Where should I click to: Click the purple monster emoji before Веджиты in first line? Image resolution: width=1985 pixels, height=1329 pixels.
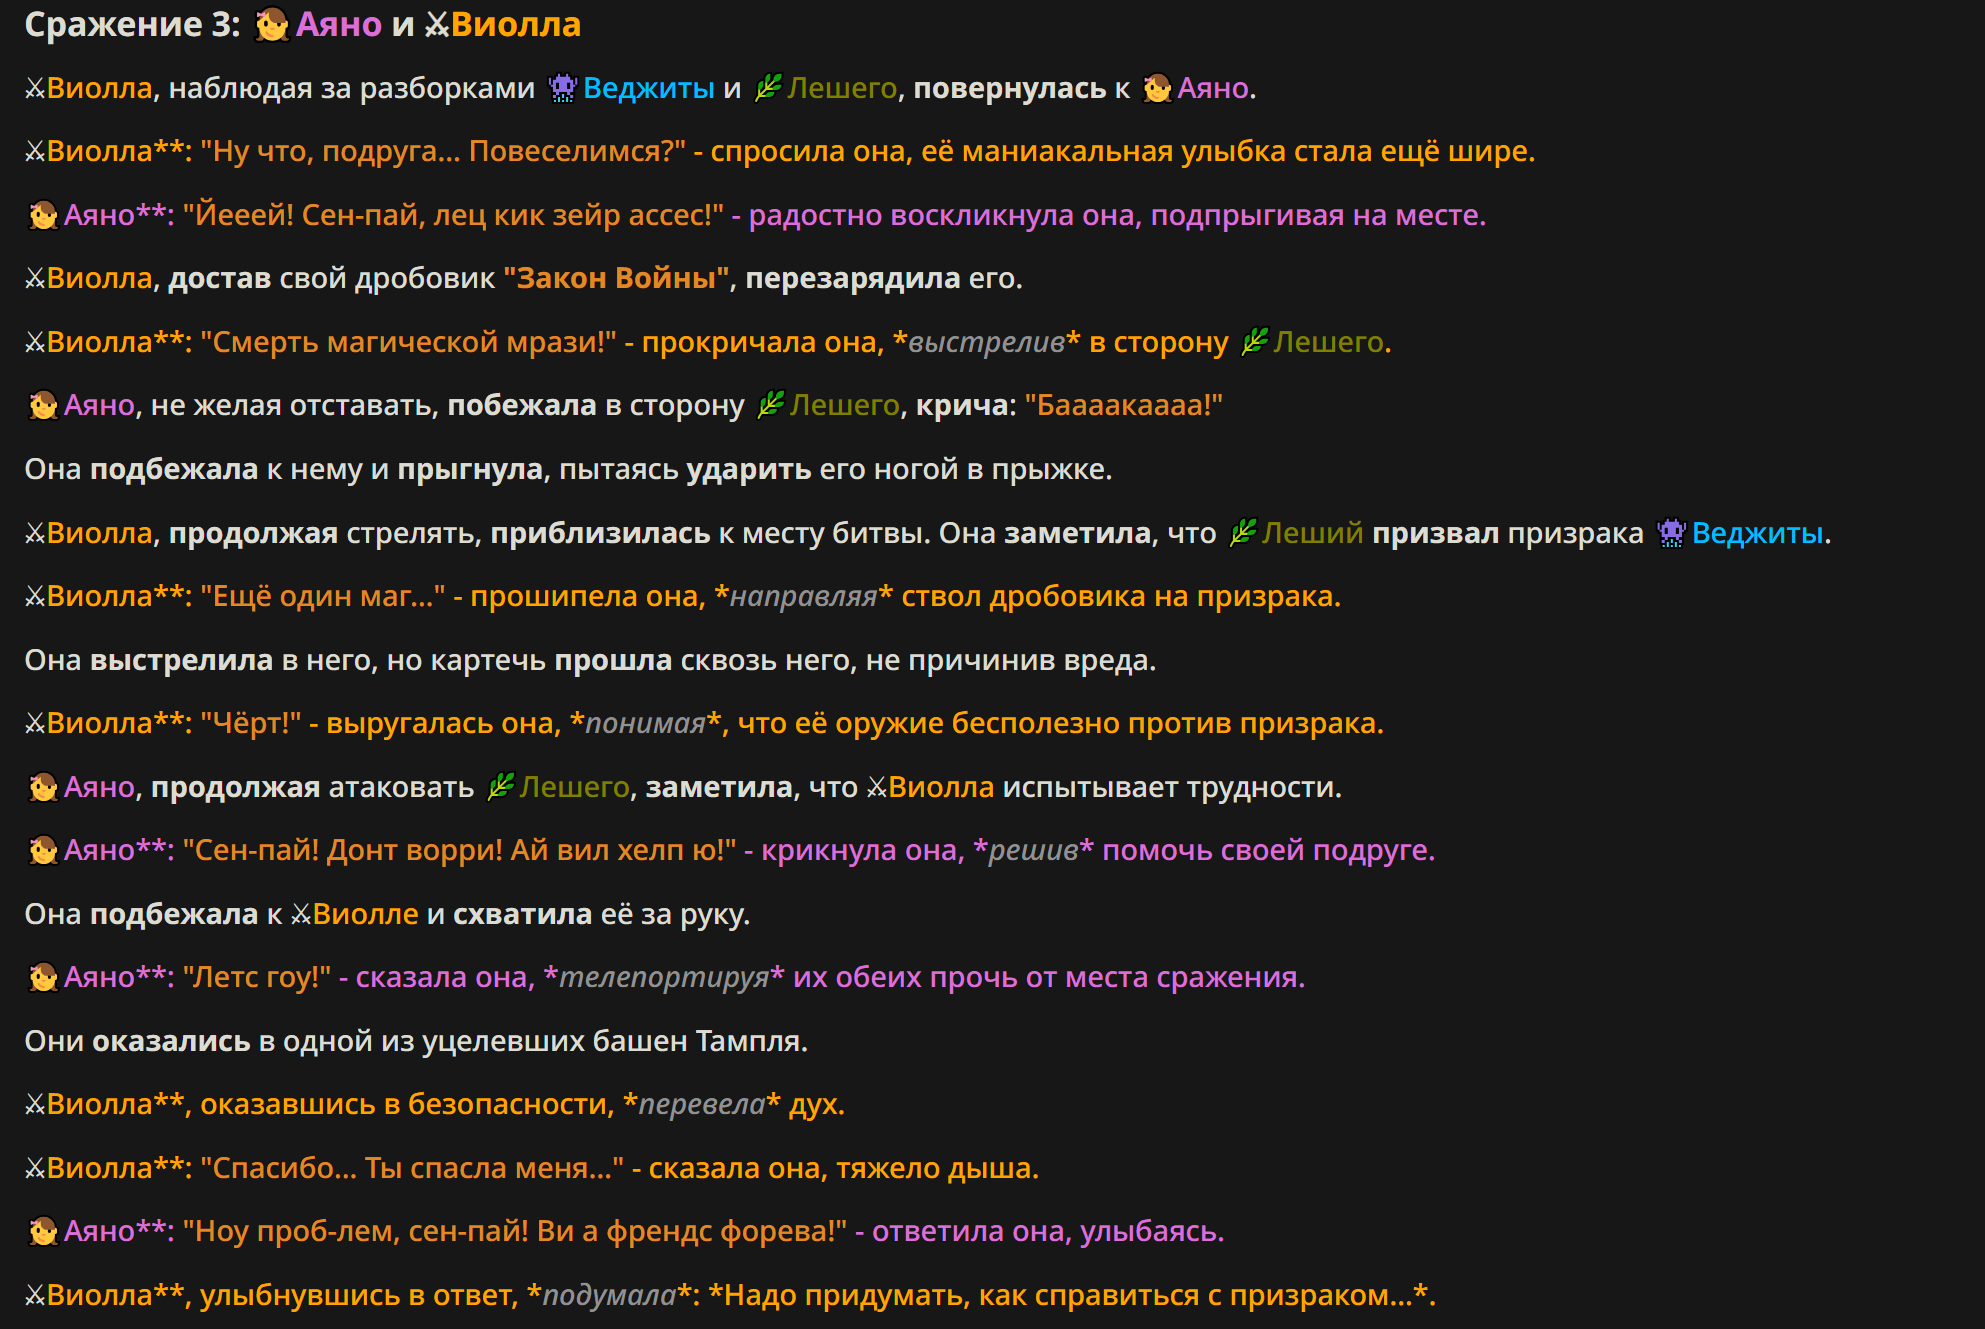[563, 88]
